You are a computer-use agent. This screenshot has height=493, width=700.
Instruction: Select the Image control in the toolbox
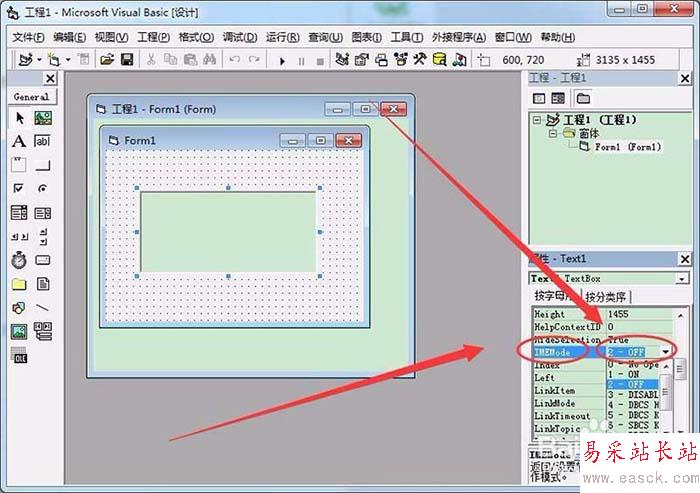point(19,331)
